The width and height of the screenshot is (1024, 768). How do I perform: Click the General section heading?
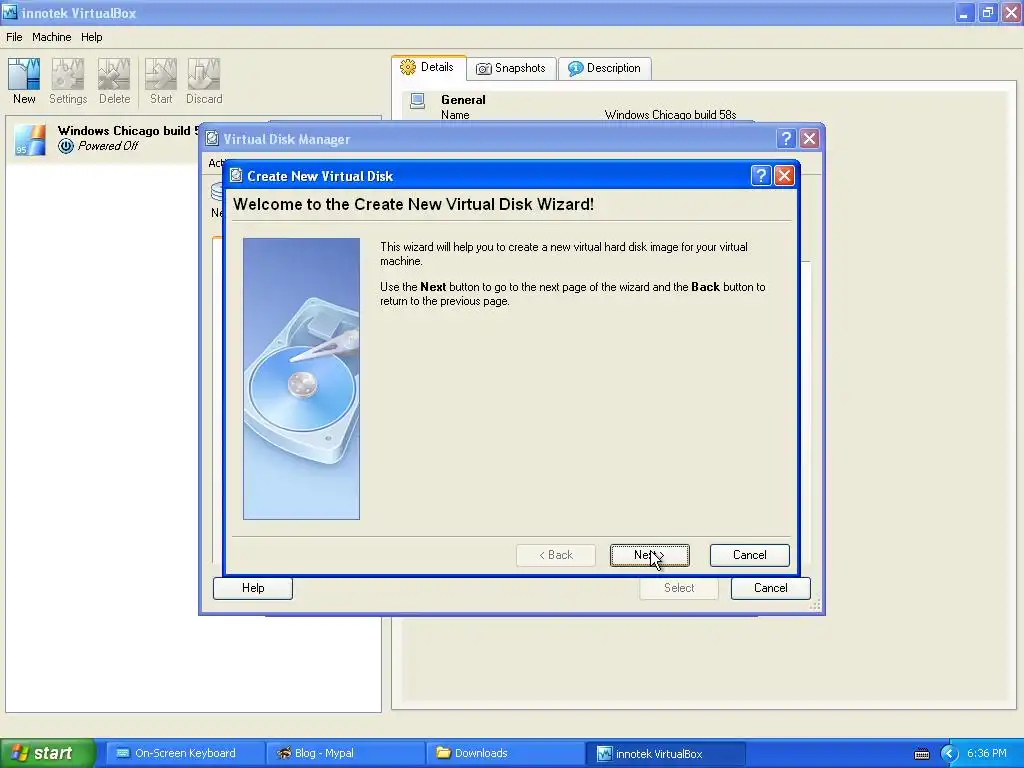[x=463, y=99]
